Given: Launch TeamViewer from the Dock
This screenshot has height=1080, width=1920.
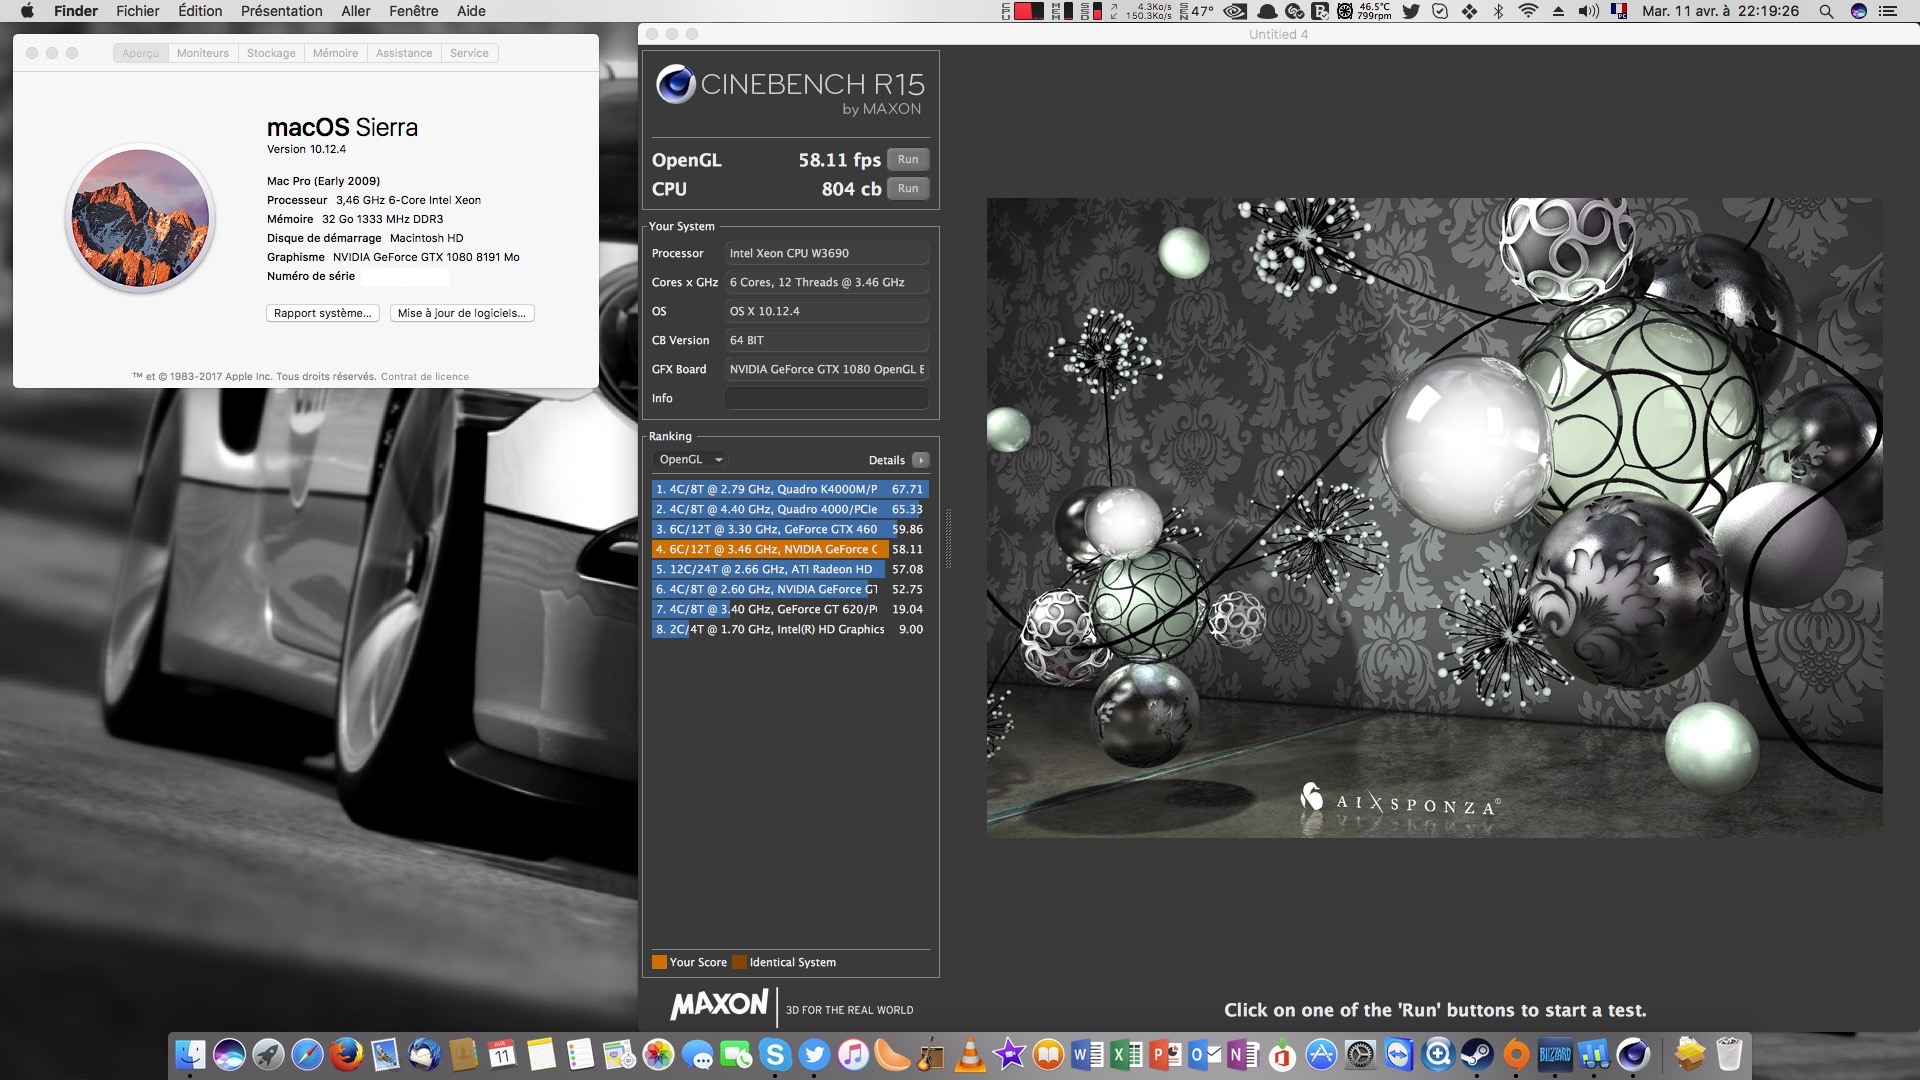Looking at the screenshot, I should pyautogui.click(x=1399, y=1054).
